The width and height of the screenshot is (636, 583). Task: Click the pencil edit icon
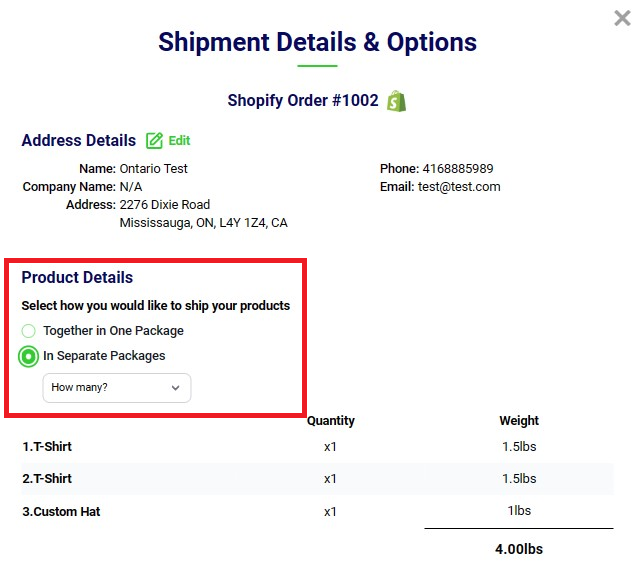tap(154, 141)
